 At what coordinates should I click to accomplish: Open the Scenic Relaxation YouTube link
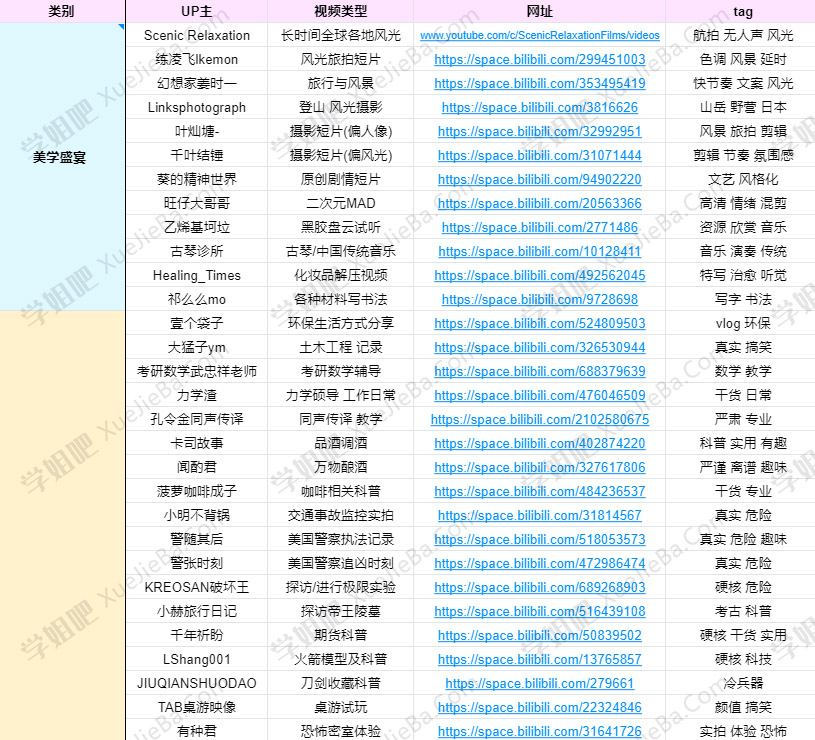(x=540, y=35)
